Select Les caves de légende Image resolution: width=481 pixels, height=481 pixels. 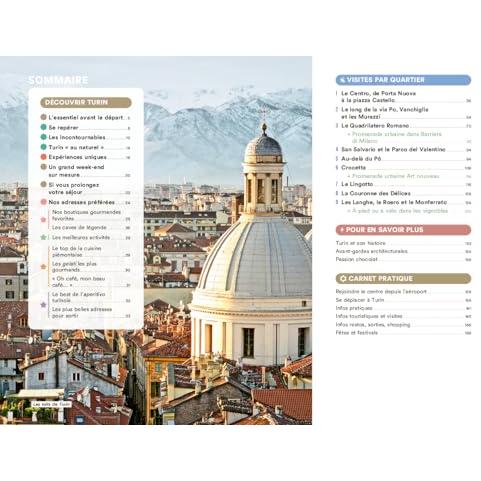(x=91, y=227)
